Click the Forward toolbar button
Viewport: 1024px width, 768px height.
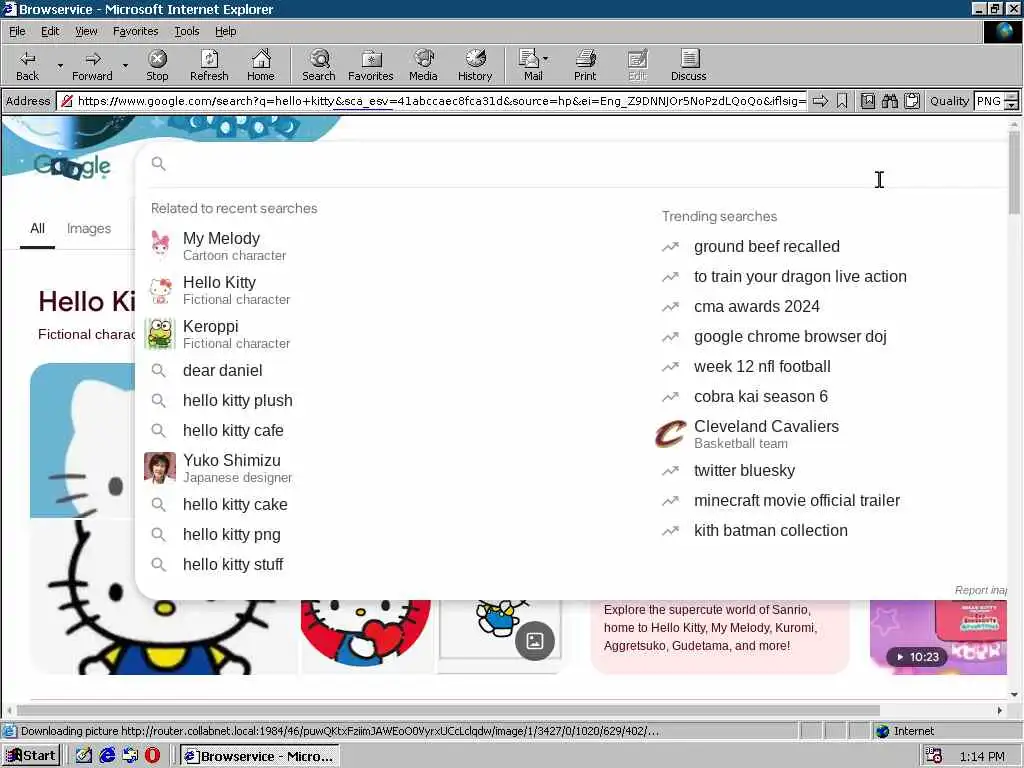click(x=92, y=65)
